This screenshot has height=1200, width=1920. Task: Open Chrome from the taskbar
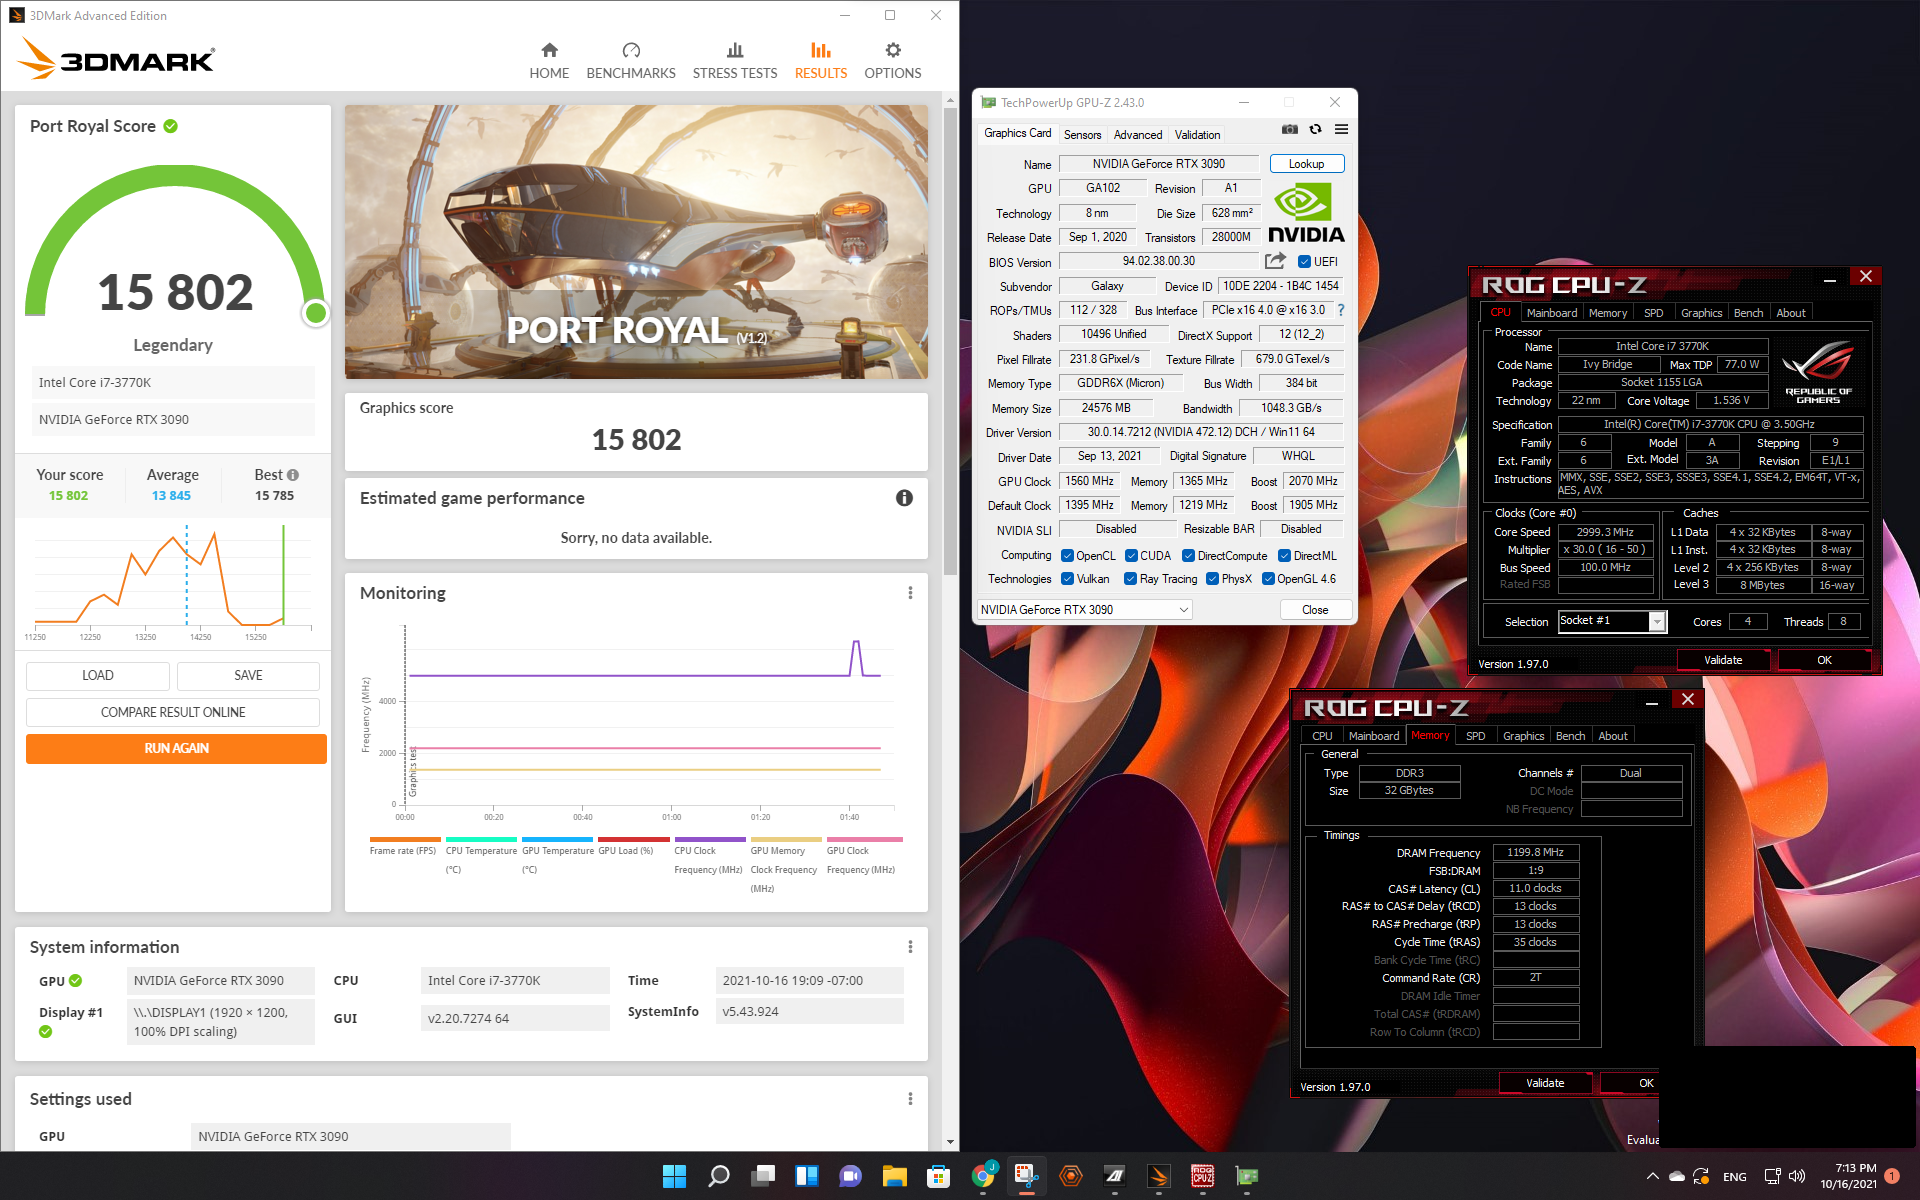tap(983, 1176)
